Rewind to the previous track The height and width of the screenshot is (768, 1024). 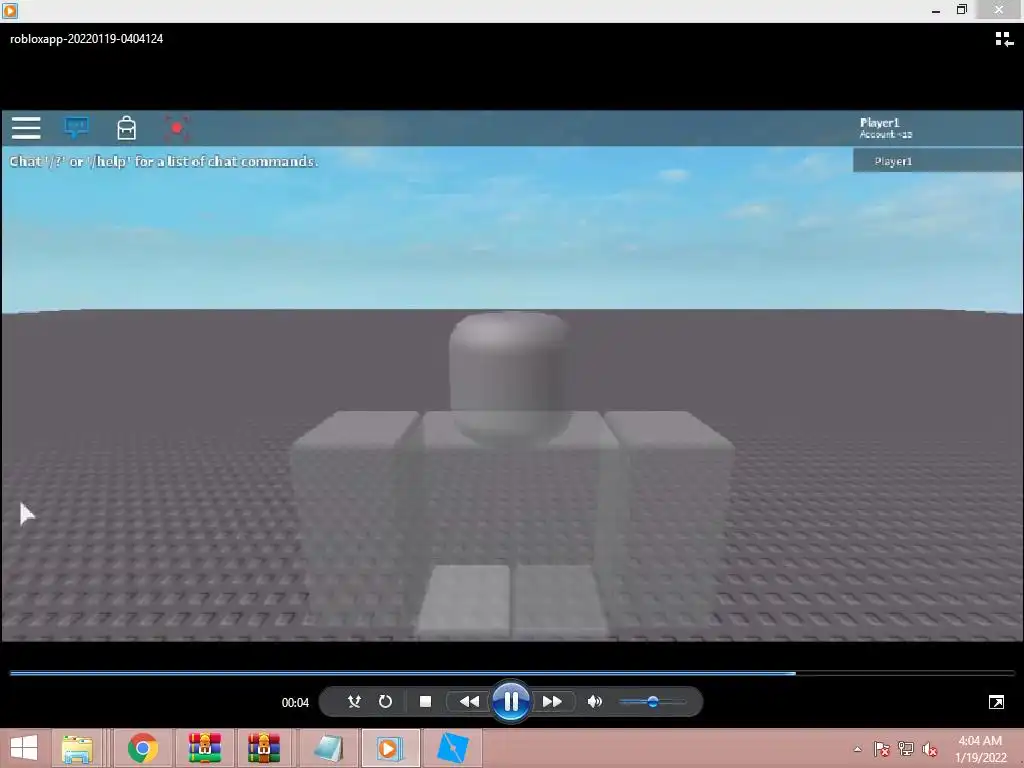(469, 701)
